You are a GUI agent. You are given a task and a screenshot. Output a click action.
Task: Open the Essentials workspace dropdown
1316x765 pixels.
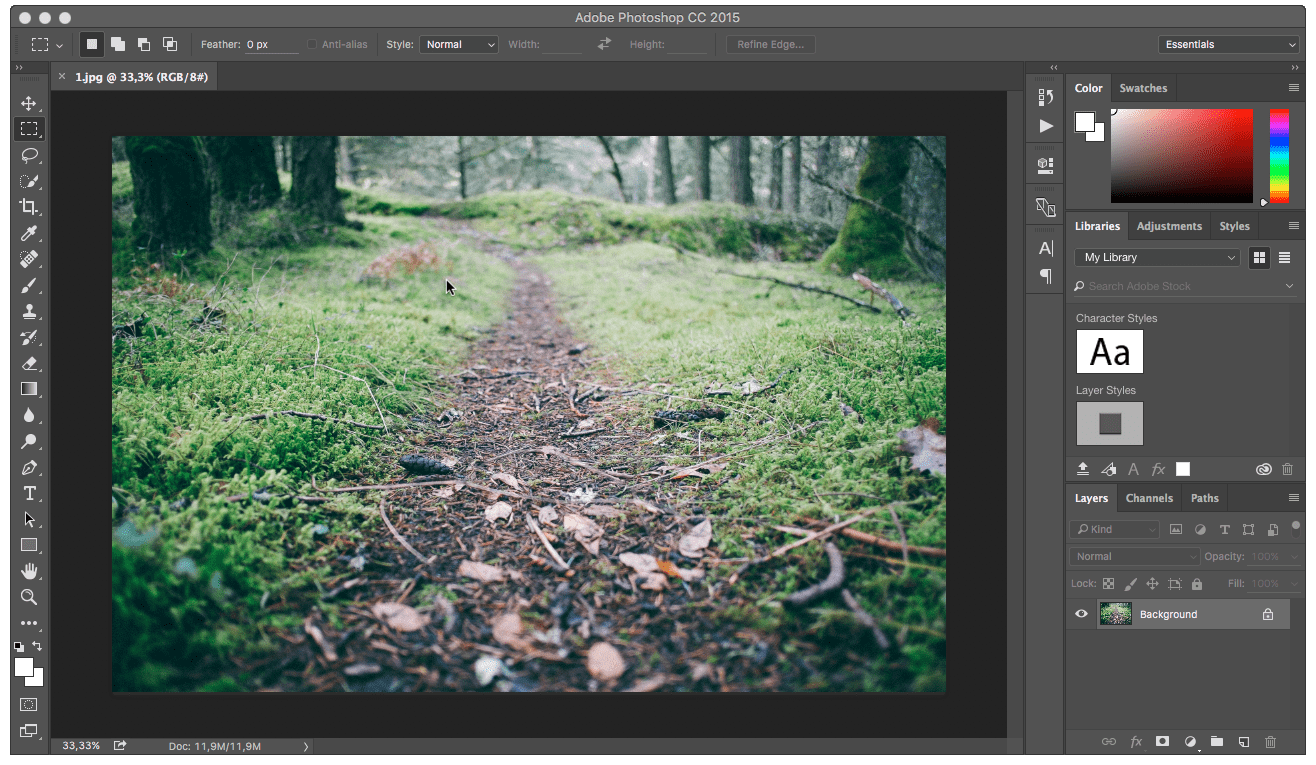[x=1228, y=44]
